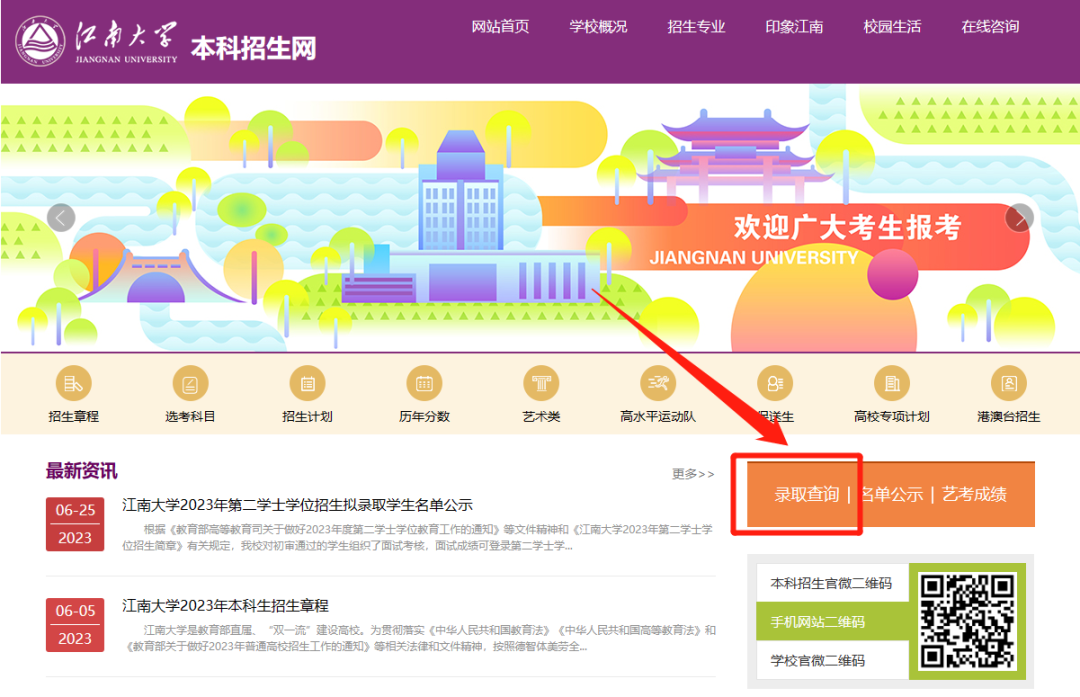Open 校园生活 menu item
The width and height of the screenshot is (1080, 697).
[x=892, y=27]
